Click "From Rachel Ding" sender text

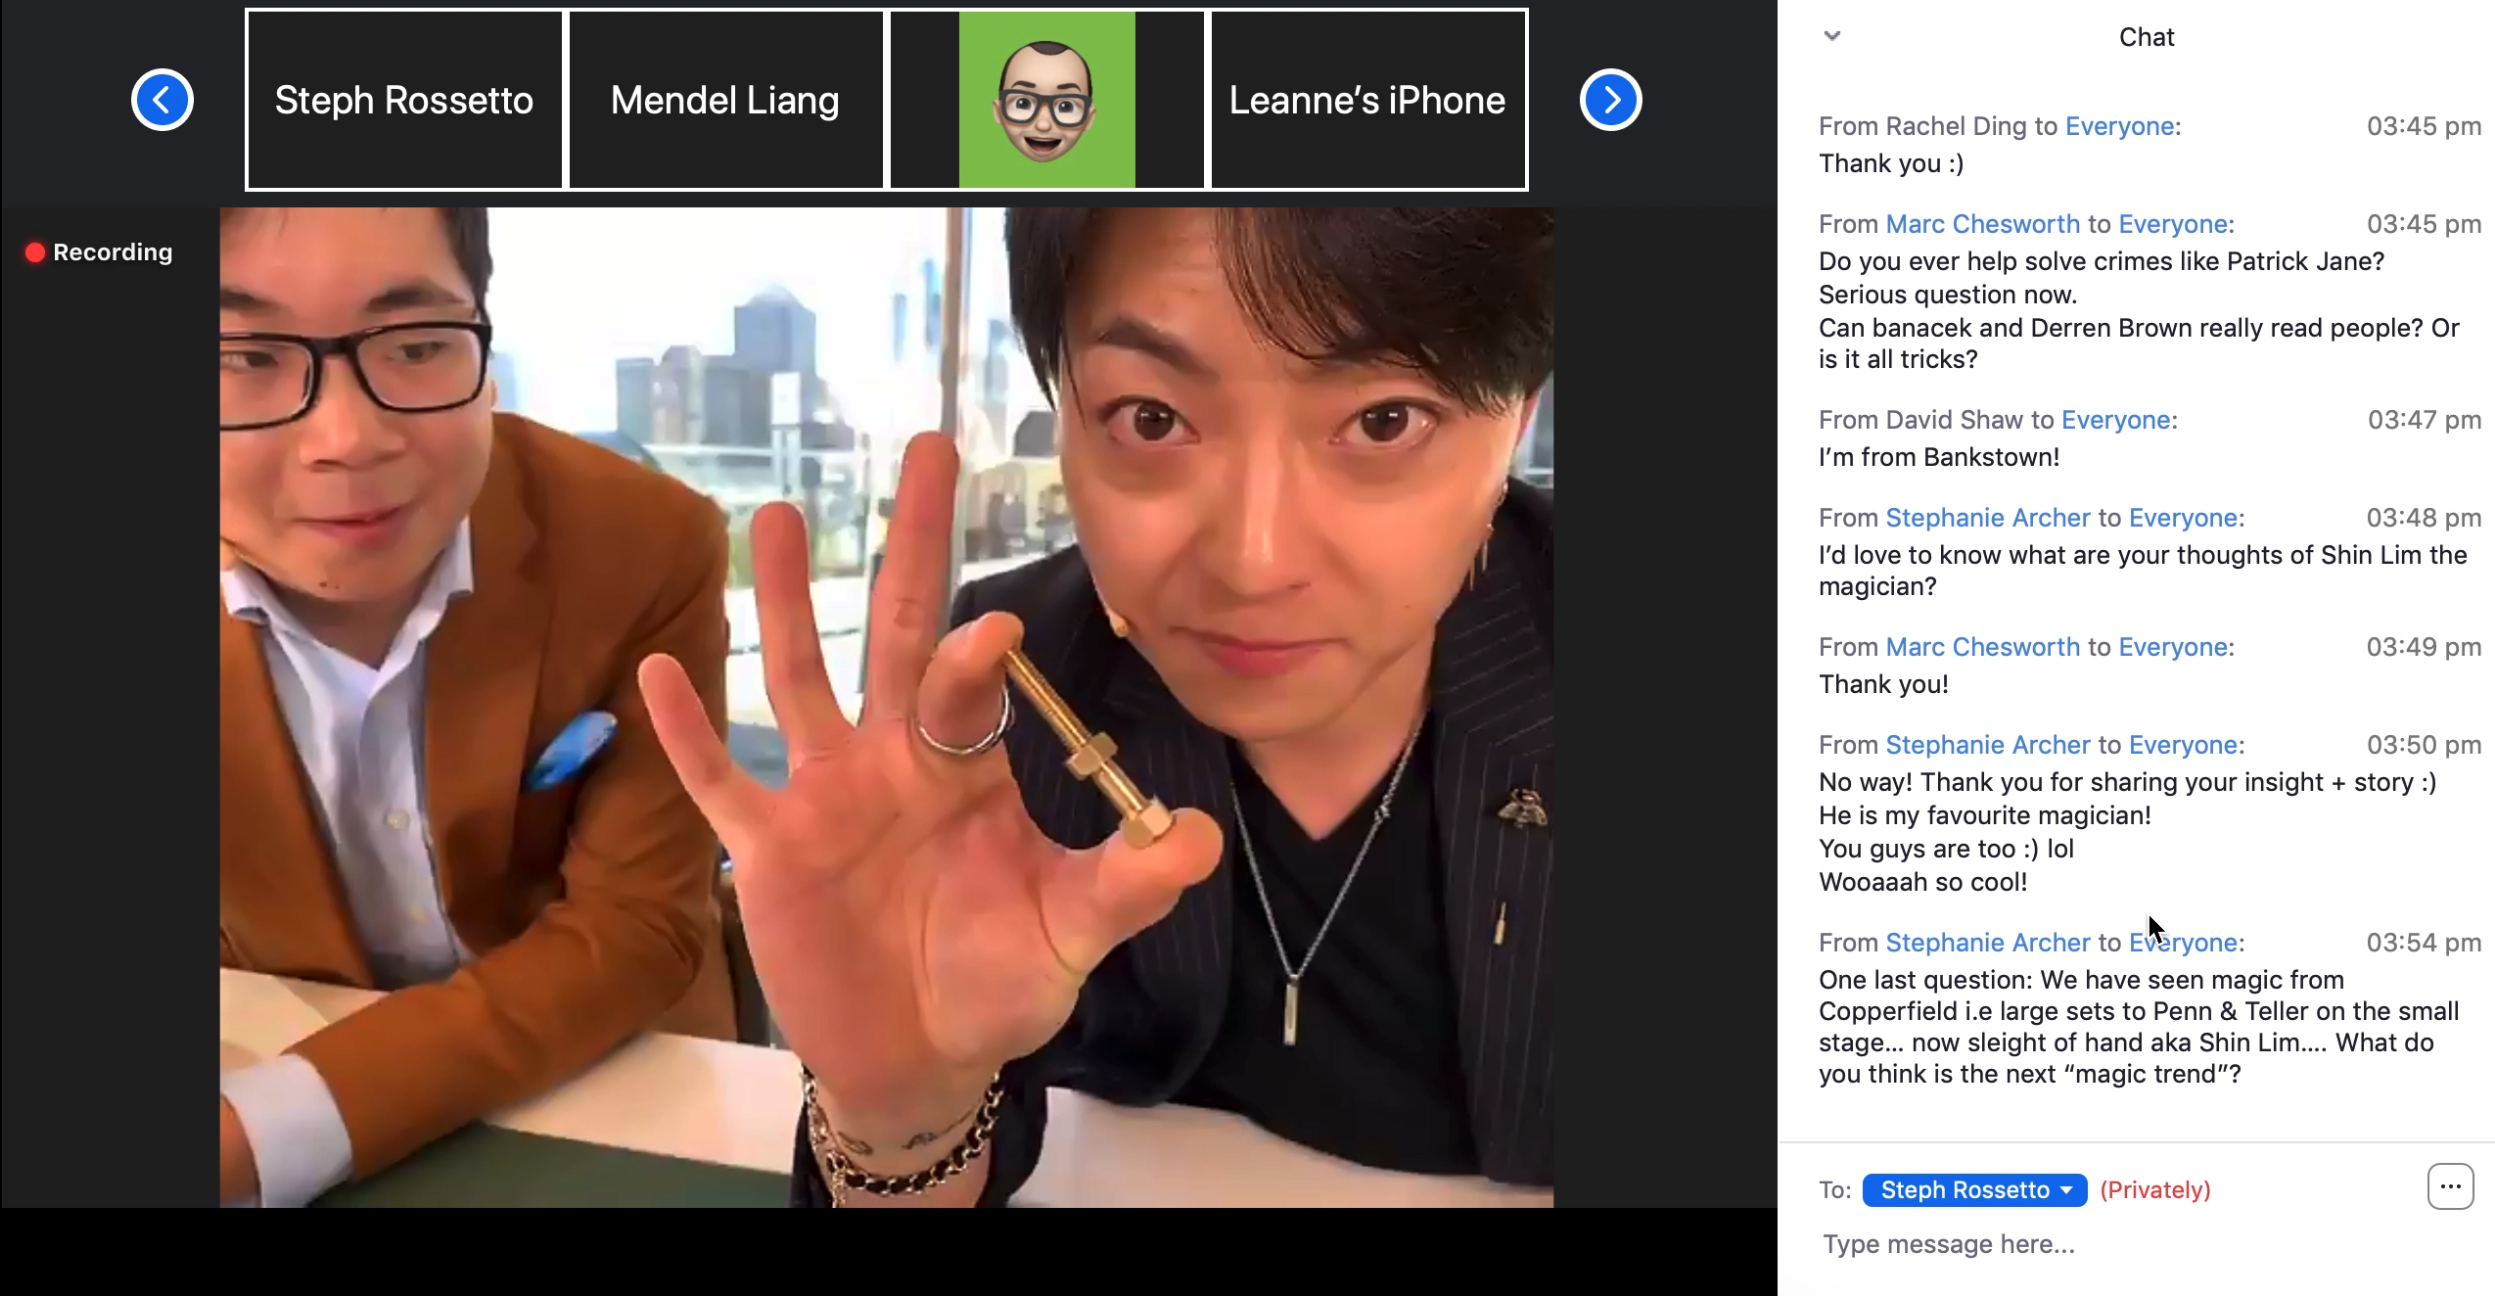tap(1922, 126)
